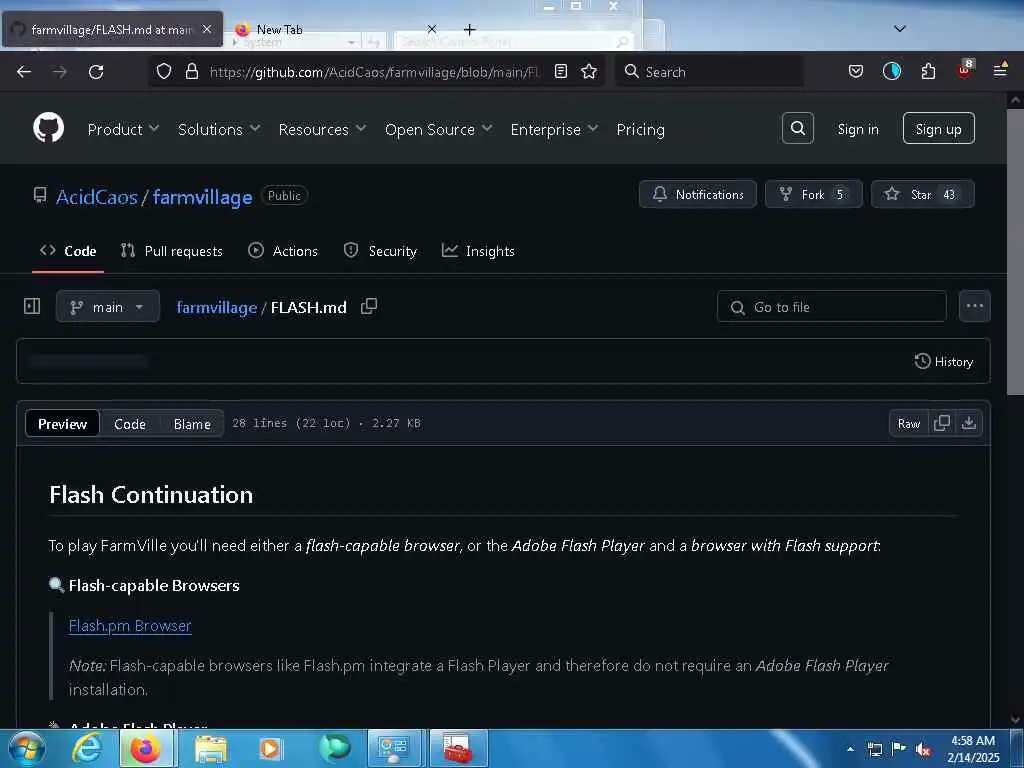Expand the Product menu
This screenshot has width=1024, height=768.
coord(123,129)
